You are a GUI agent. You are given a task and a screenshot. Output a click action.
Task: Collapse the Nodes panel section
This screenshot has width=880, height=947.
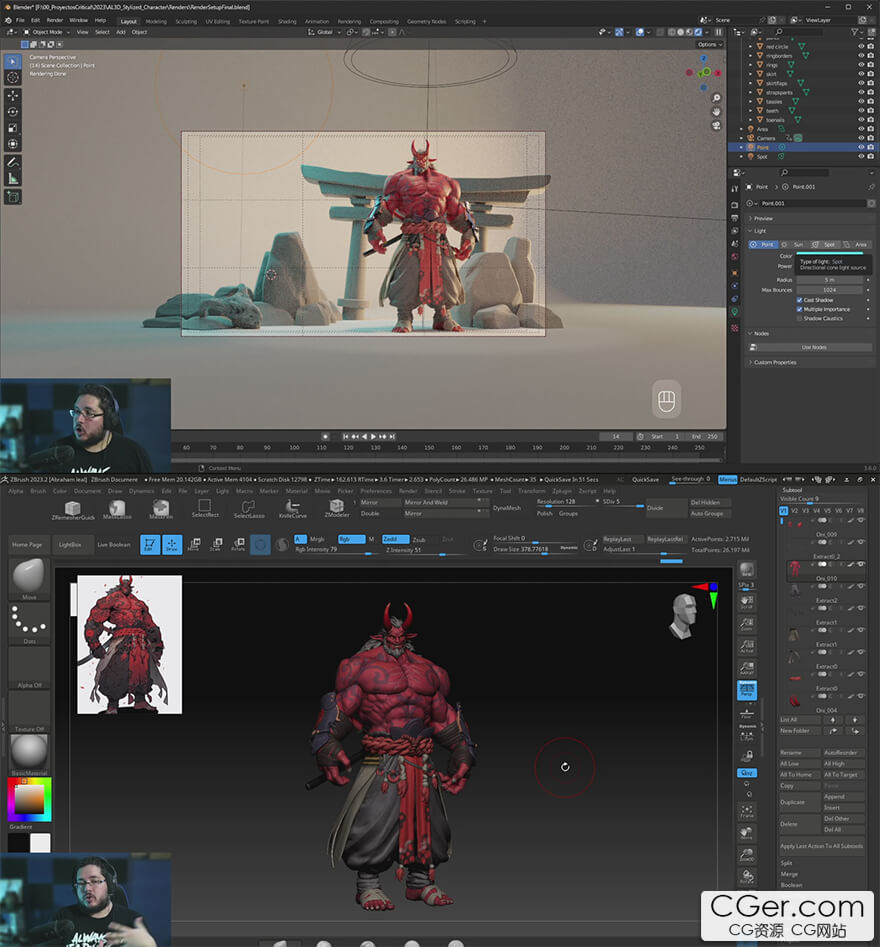pos(761,333)
